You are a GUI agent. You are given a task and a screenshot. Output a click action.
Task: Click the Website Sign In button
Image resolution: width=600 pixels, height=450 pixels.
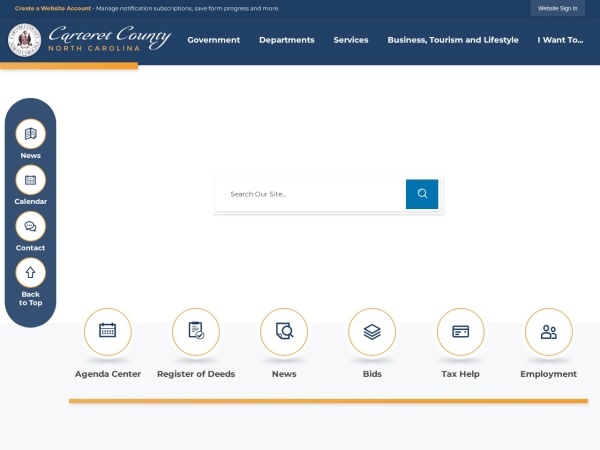point(558,8)
